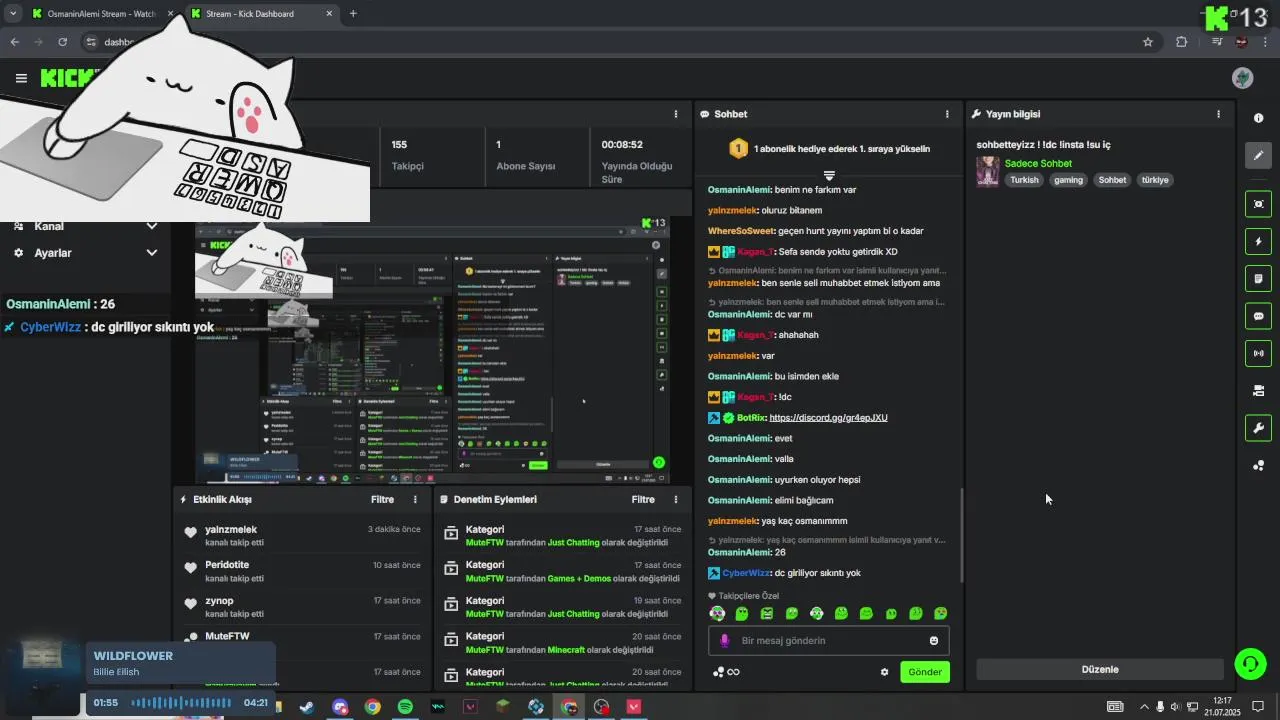Open the emoji picker in message box
This screenshot has height=720, width=1280.
(934, 641)
